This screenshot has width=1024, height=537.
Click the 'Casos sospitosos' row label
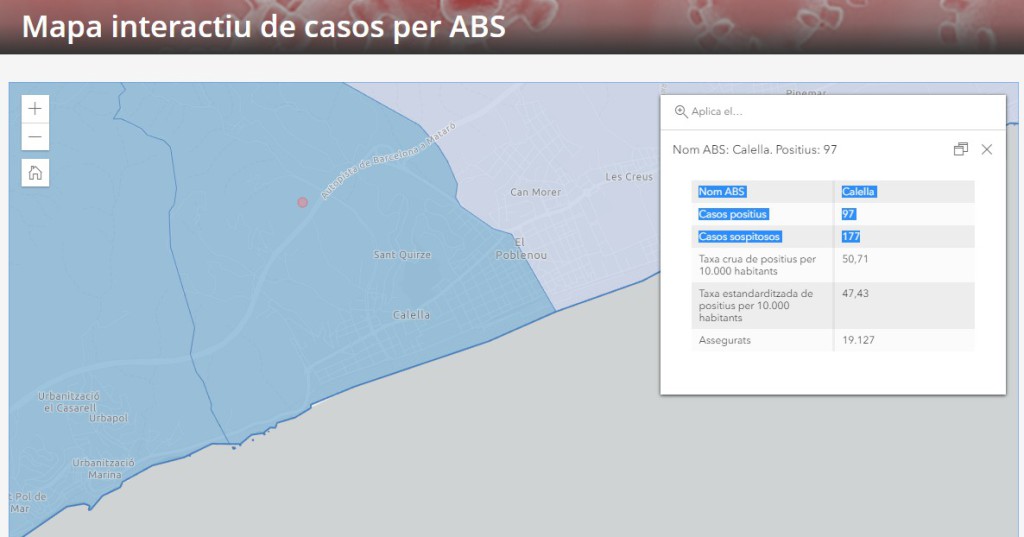click(739, 237)
